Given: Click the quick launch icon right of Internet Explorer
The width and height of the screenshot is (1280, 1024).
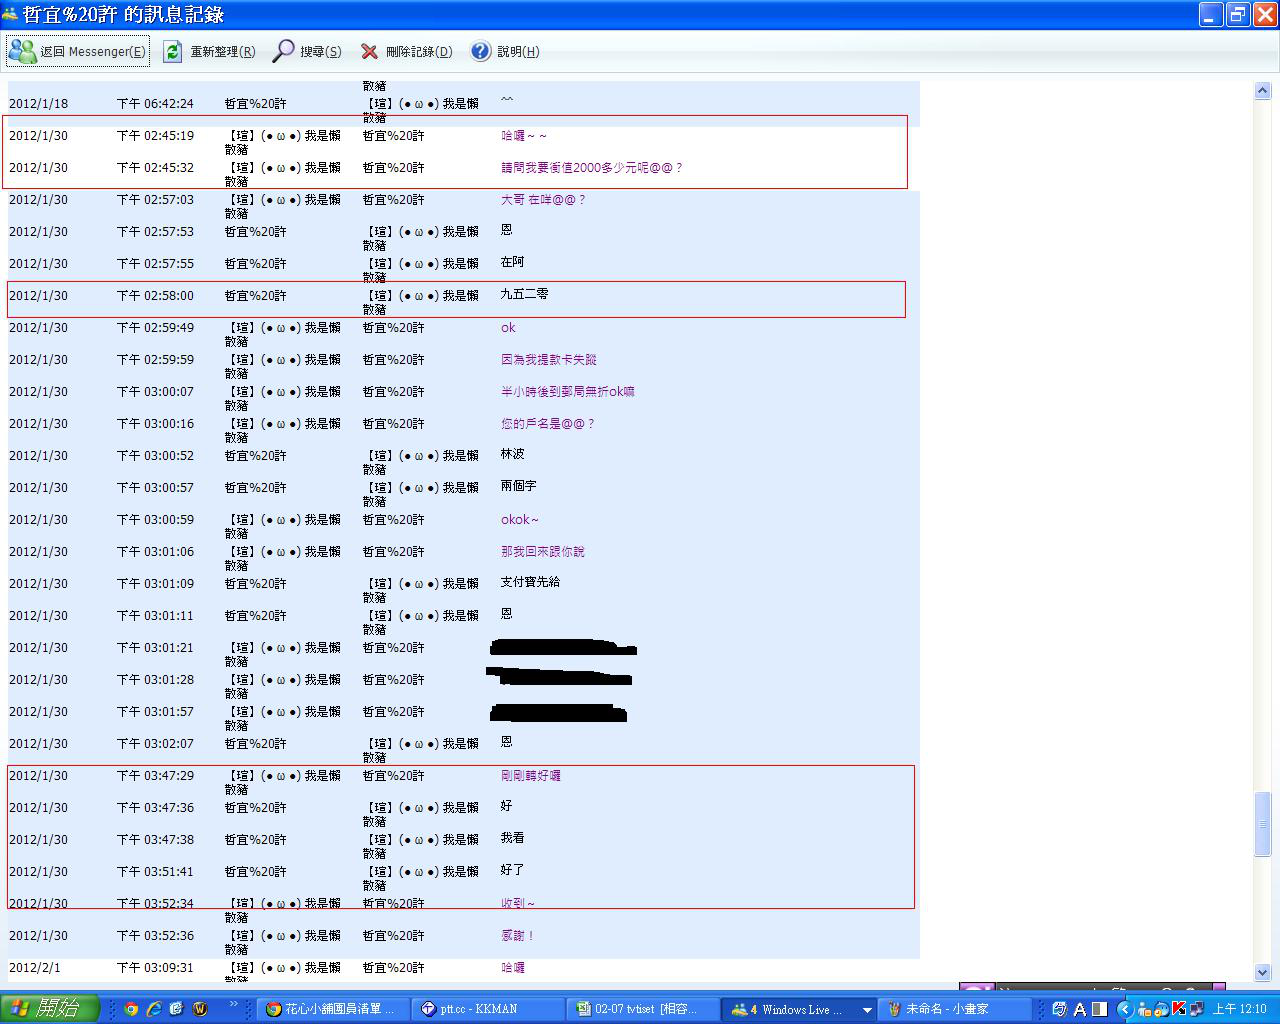Looking at the screenshot, I should click(177, 1009).
